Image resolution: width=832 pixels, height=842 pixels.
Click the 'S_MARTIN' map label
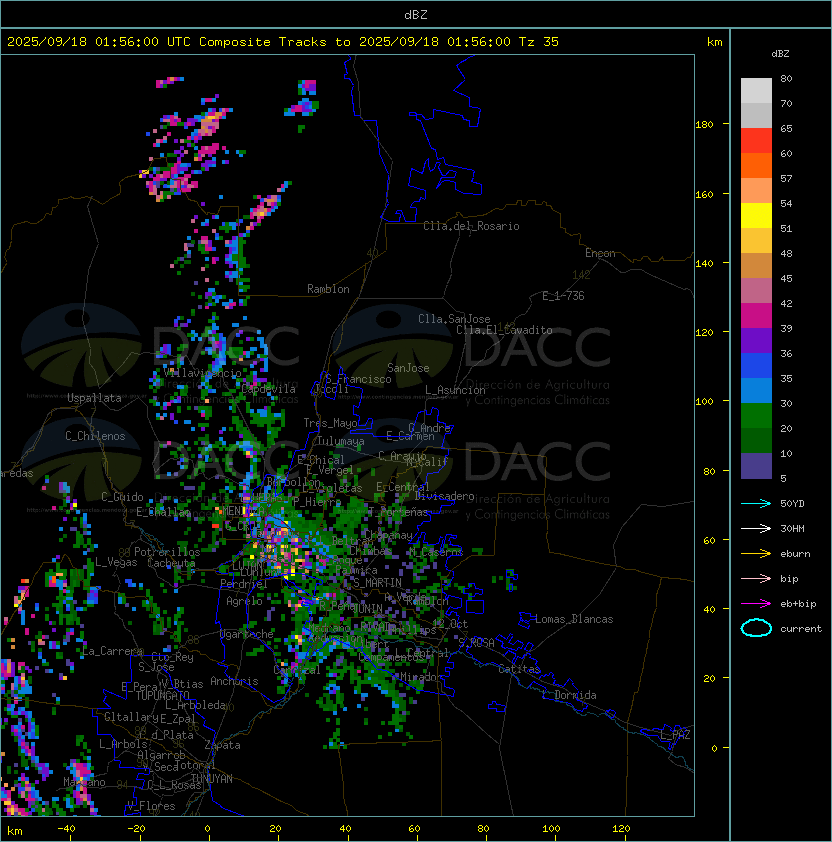pos(377,583)
